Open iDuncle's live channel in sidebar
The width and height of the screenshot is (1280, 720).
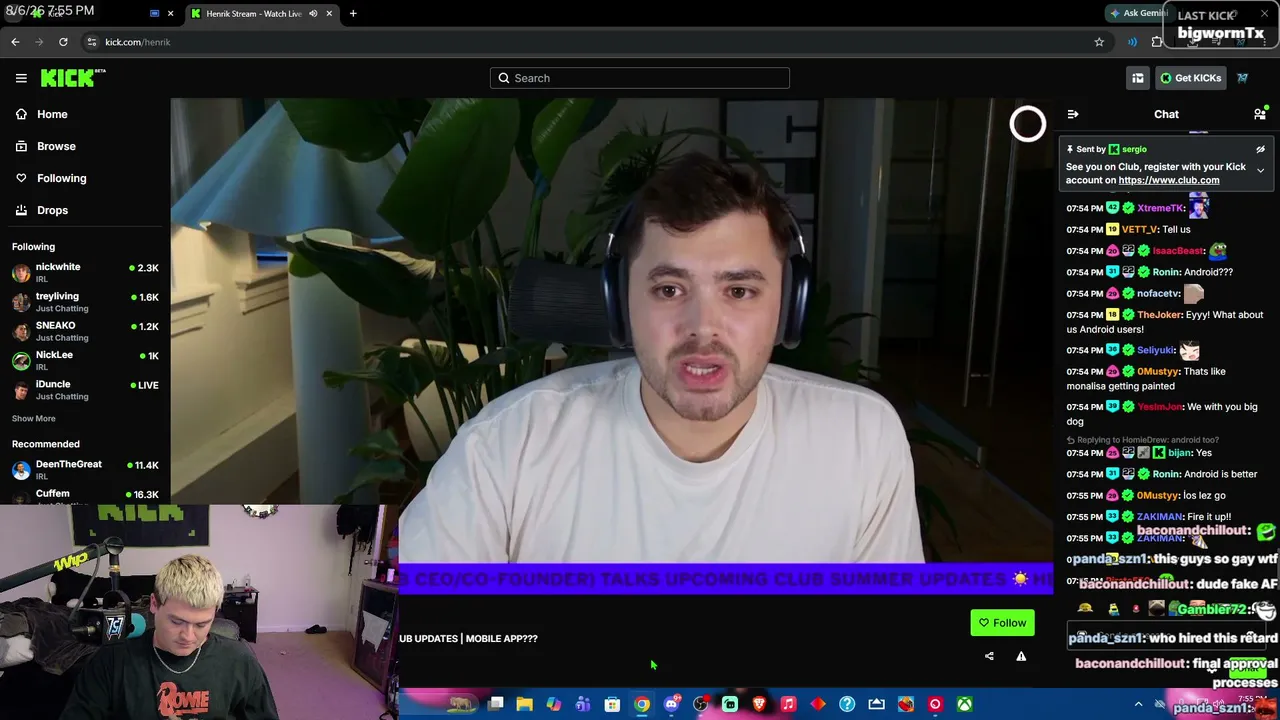pyautogui.click(x=85, y=390)
